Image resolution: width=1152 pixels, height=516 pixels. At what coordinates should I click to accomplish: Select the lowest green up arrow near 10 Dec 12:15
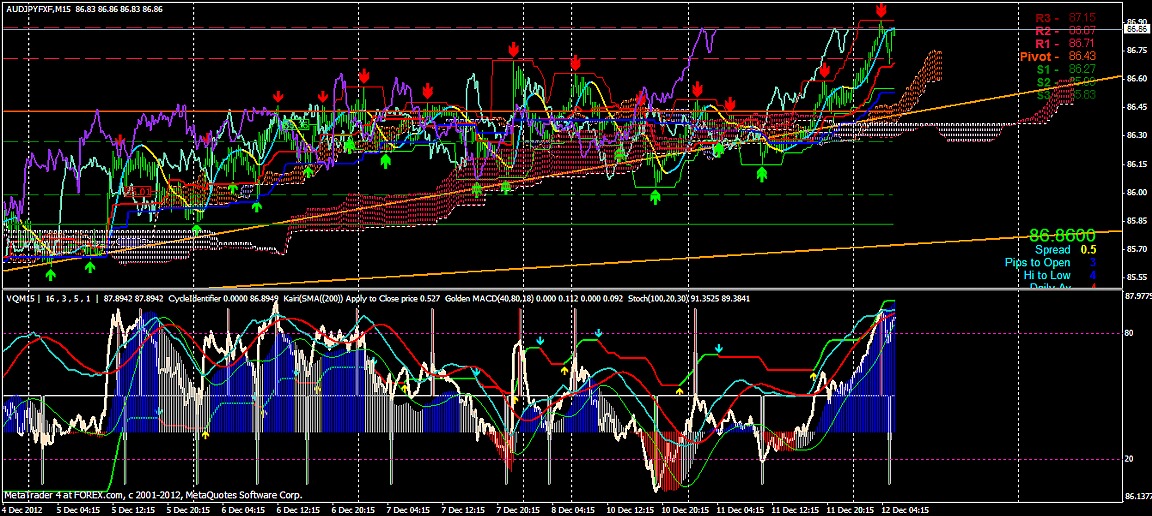[x=655, y=197]
